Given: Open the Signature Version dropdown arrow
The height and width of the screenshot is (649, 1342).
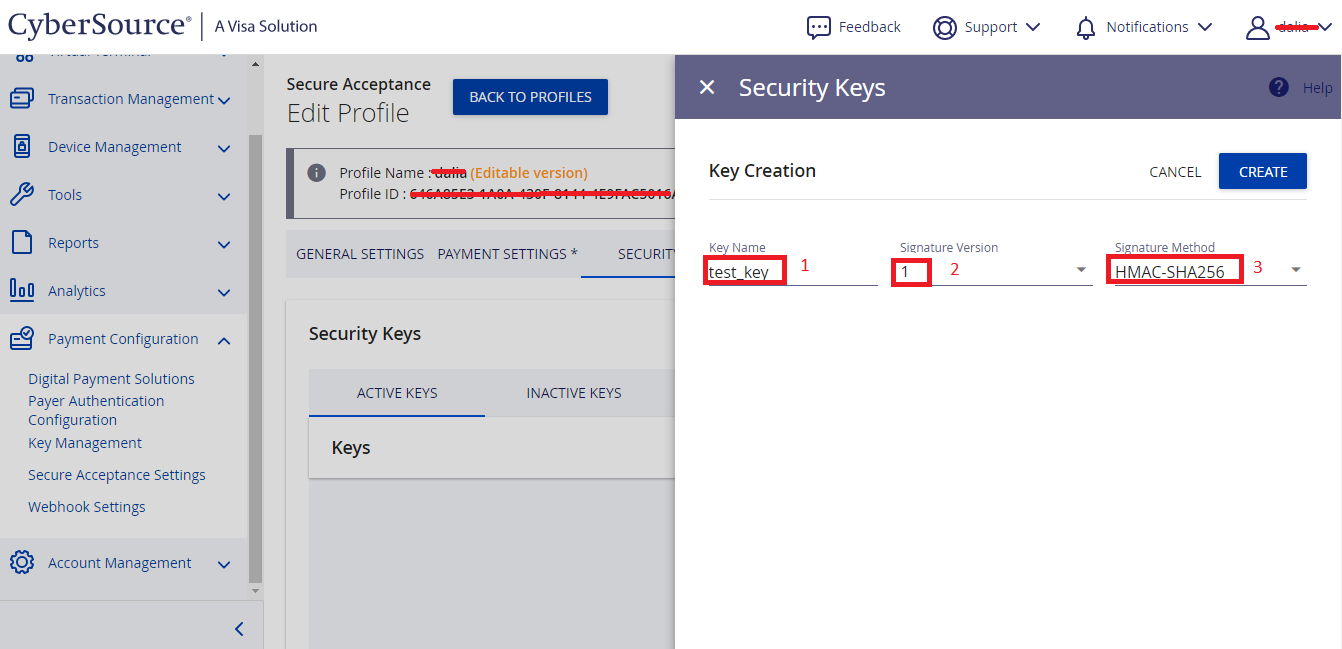Looking at the screenshot, I should pyautogui.click(x=1081, y=270).
